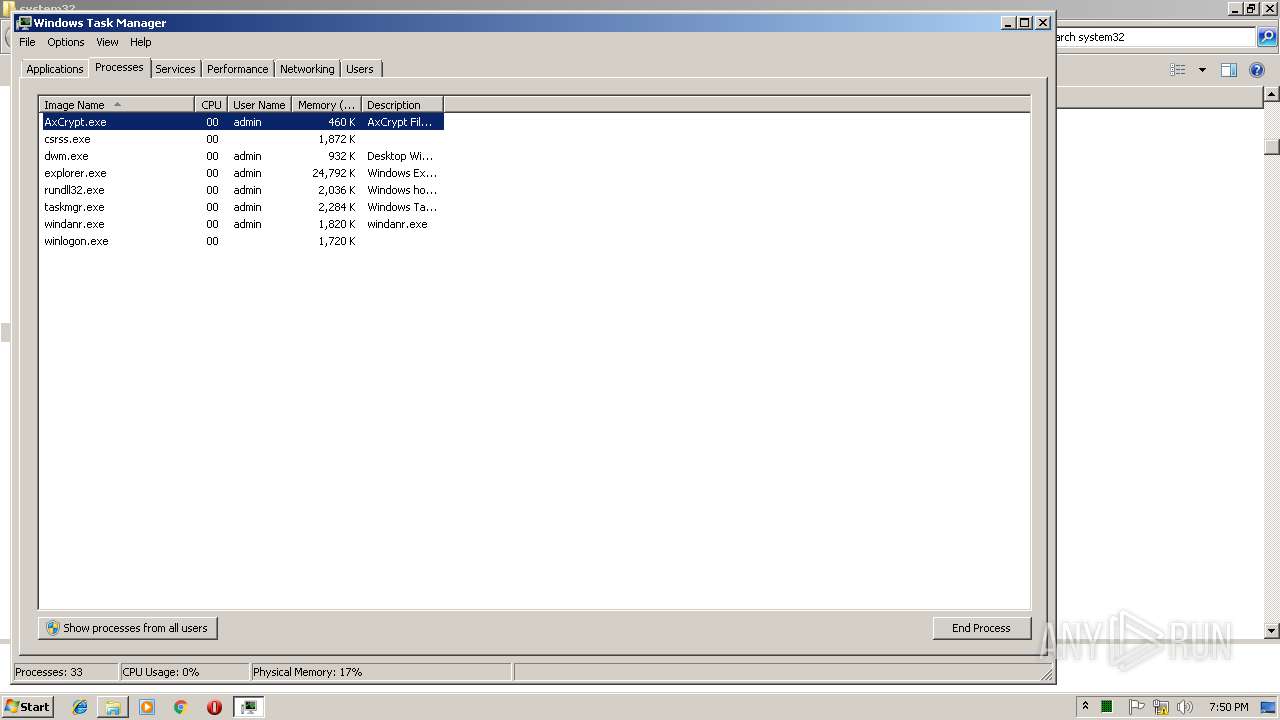1280x720 pixels.
Task: Open the Opera browser taskbar icon
Action: coord(214,707)
